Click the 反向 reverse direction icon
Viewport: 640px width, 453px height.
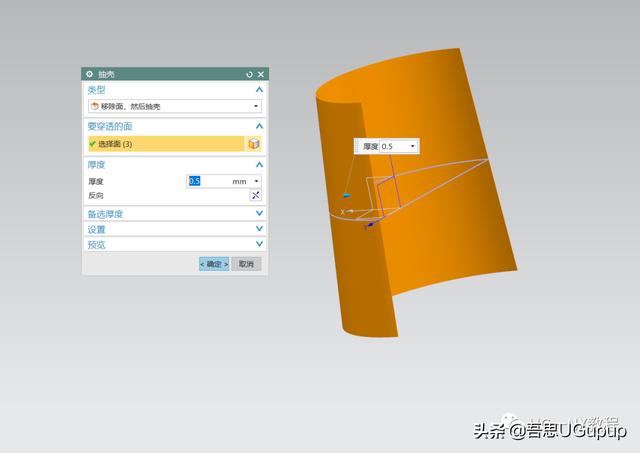click(x=256, y=195)
